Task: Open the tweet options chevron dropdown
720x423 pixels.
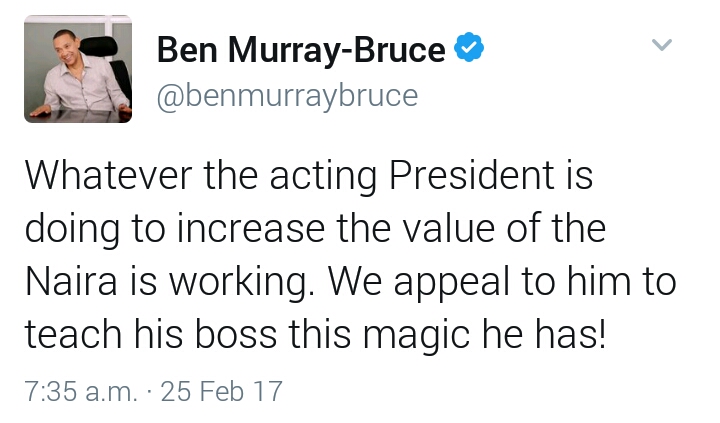Action: 662,45
